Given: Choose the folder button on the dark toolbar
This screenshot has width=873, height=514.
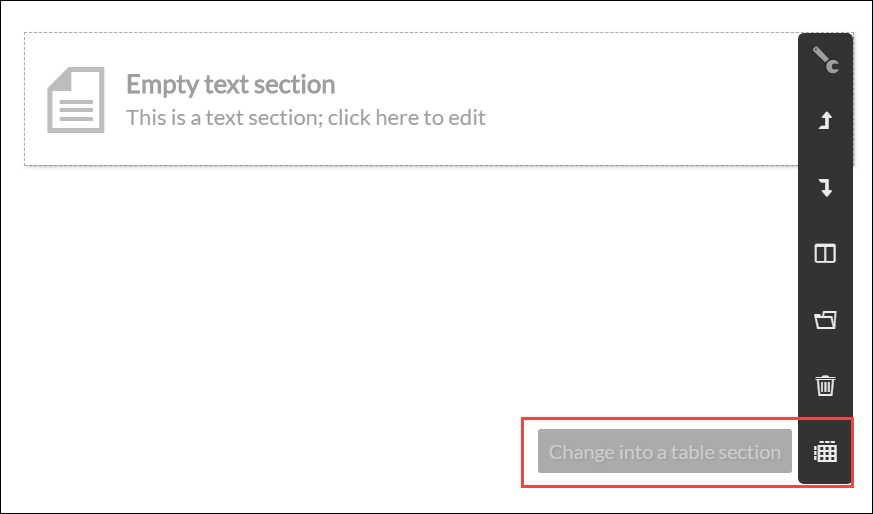Looking at the screenshot, I should click(x=825, y=320).
